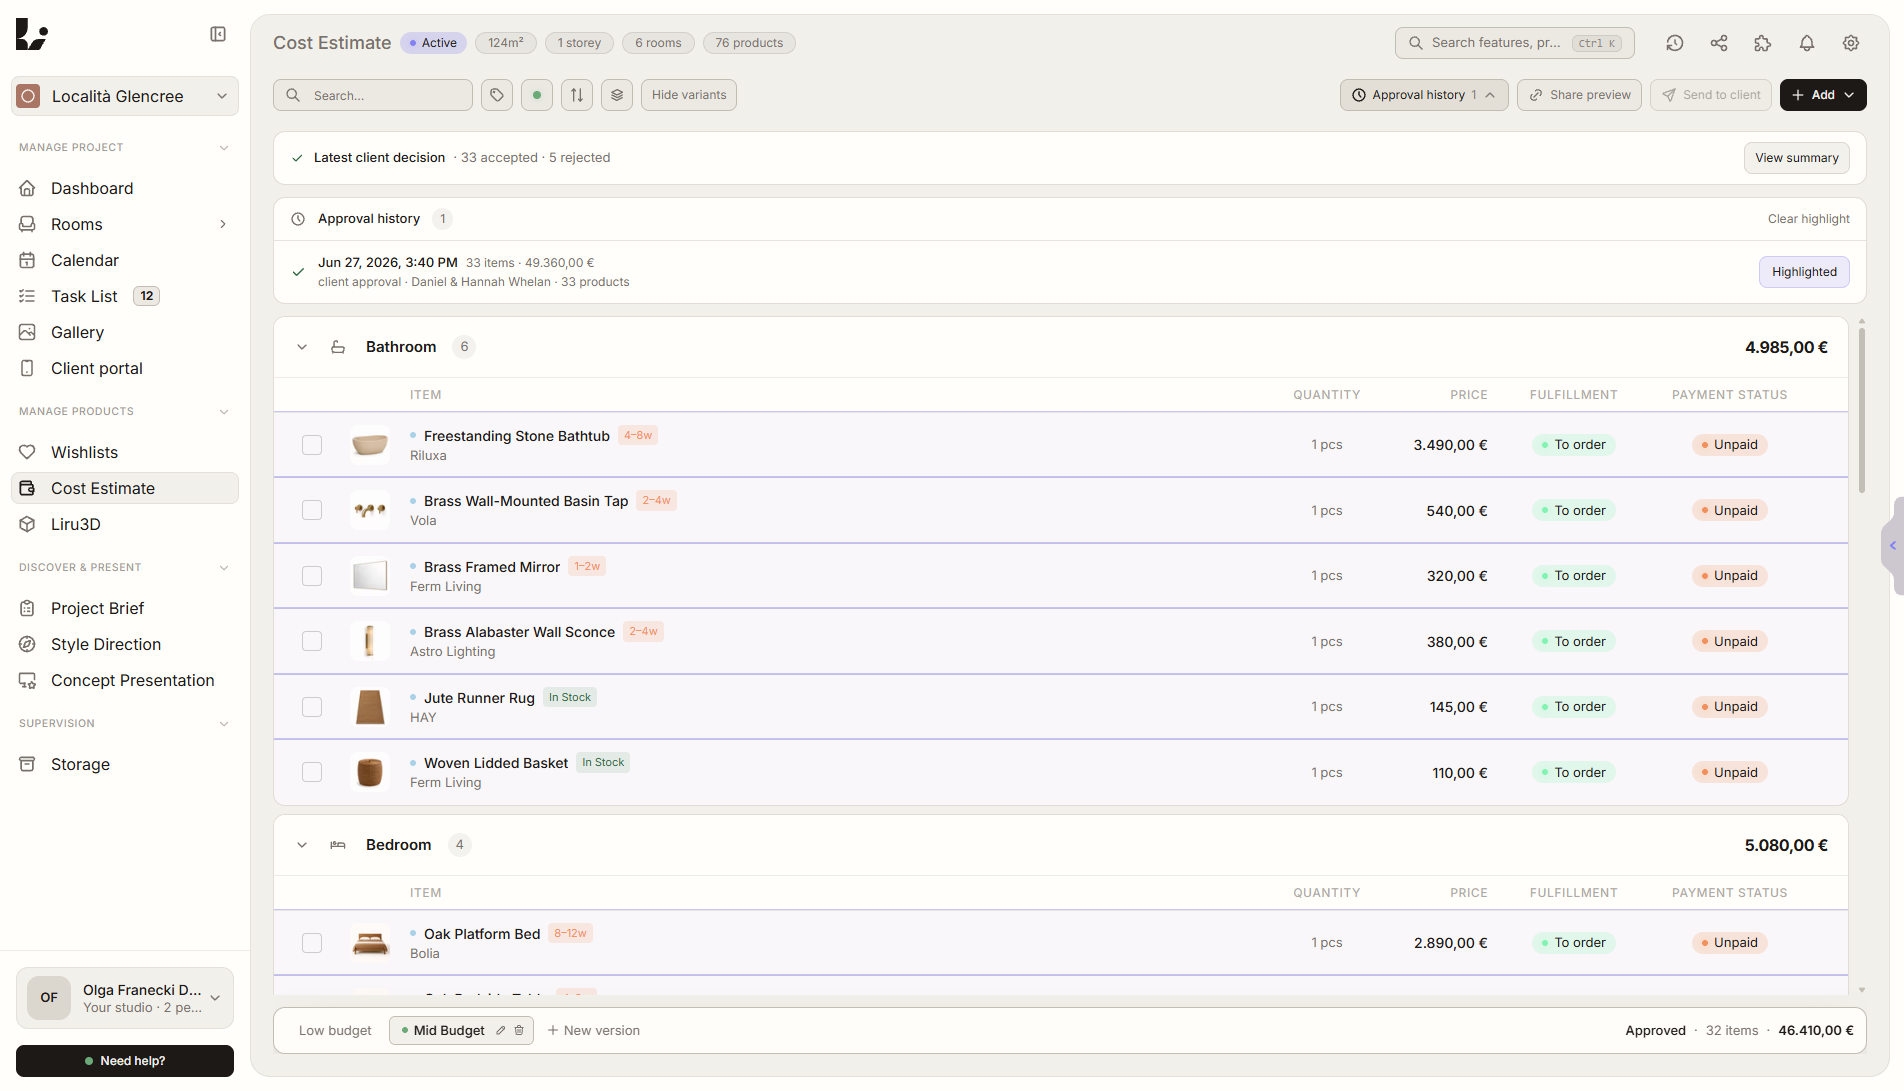Click the To order status of Bathtub

pyautogui.click(x=1573, y=445)
